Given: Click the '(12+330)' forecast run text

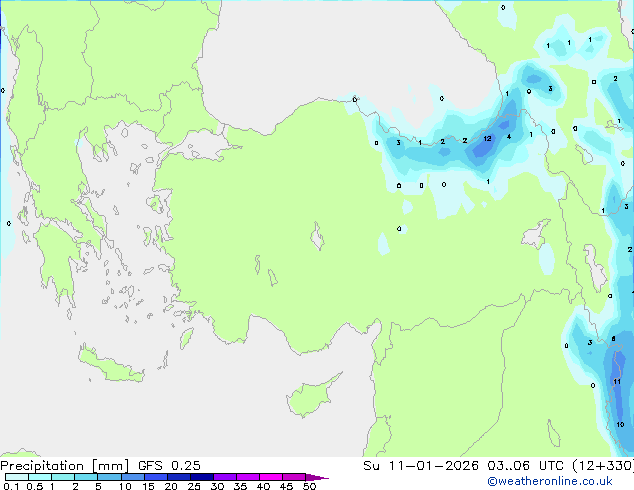Looking at the screenshot, I should click(x=602, y=466).
